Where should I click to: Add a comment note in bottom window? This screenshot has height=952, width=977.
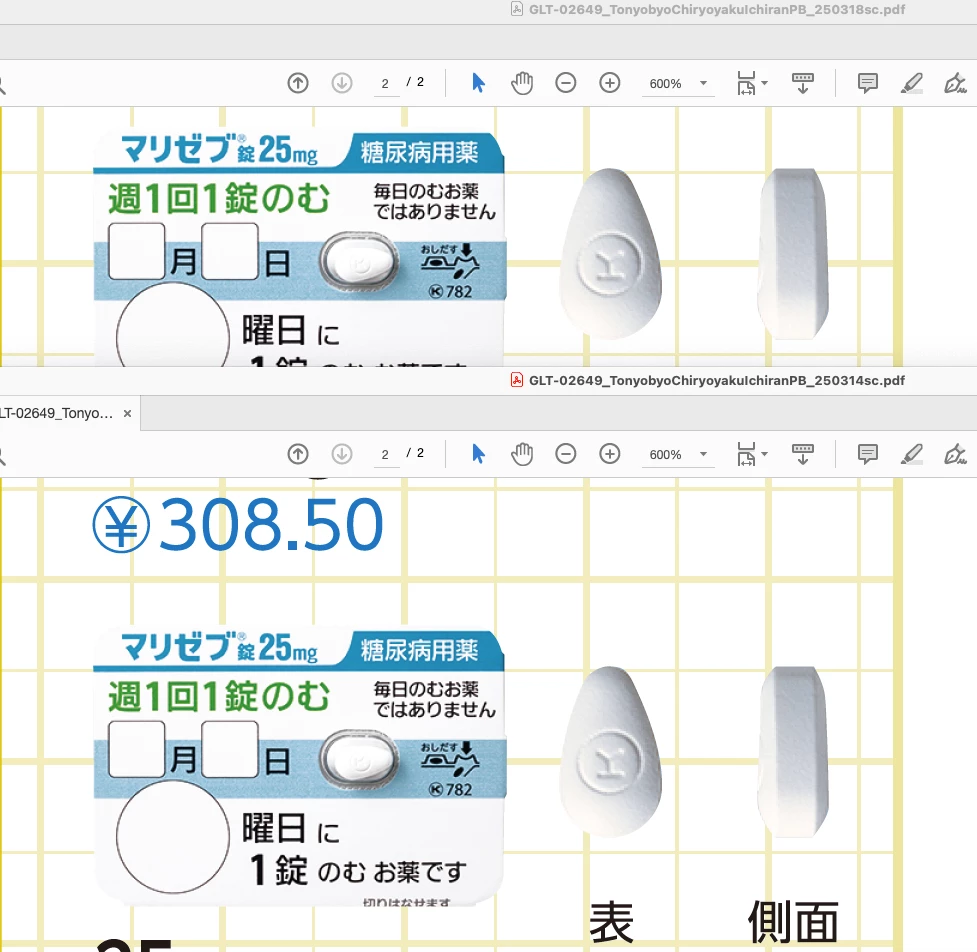coord(867,454)
